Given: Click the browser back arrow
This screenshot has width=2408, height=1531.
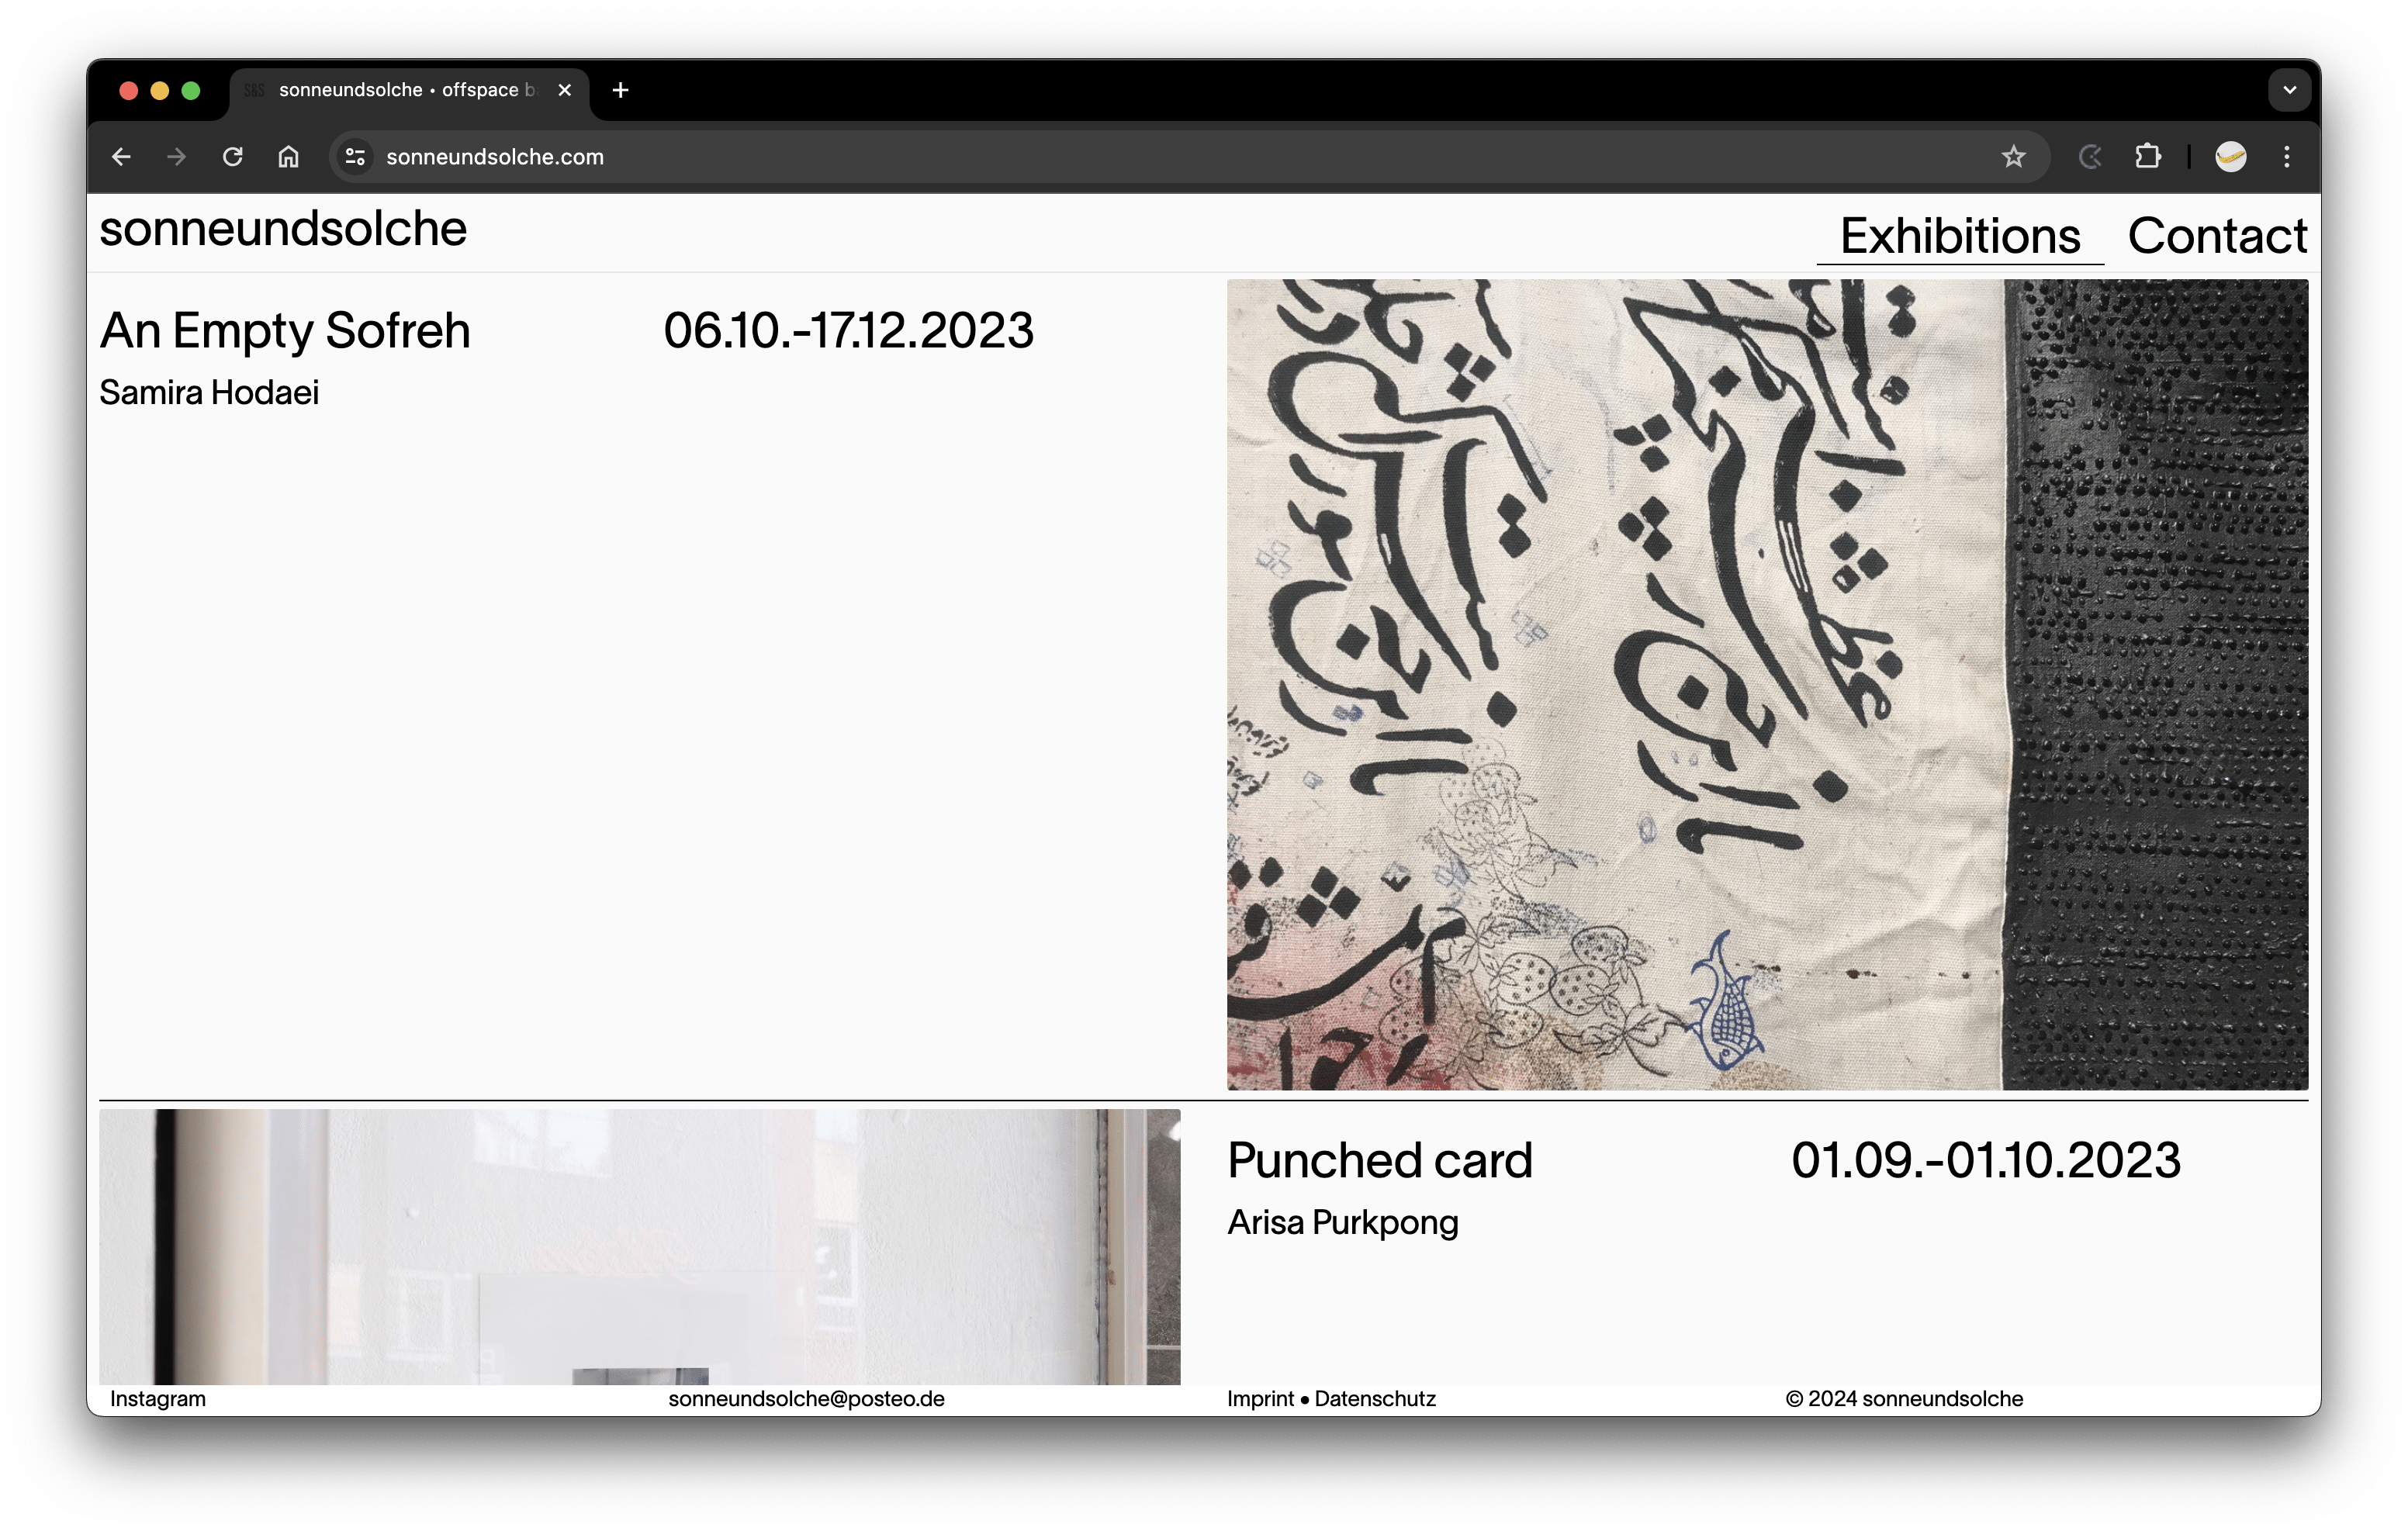Looking at the screenshot, I should point(121,157).
